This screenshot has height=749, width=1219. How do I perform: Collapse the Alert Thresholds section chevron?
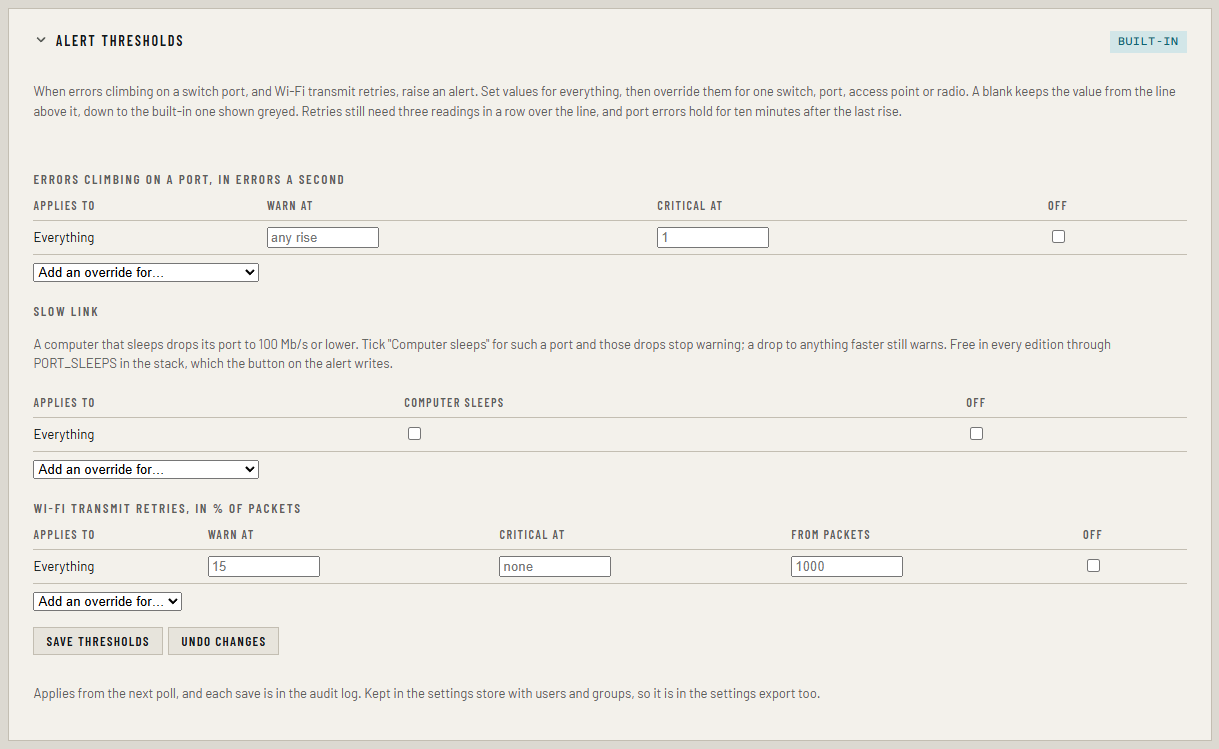pos(41,41)
